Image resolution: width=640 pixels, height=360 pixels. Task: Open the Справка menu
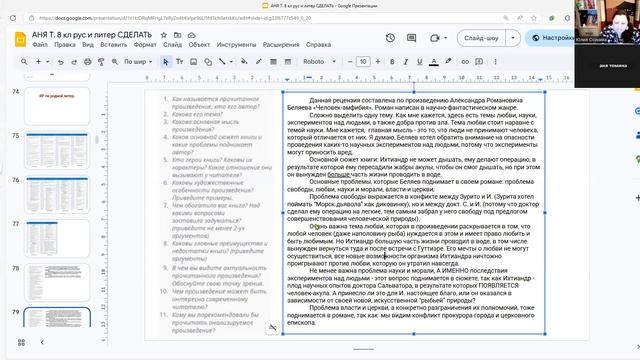point(318,44)
